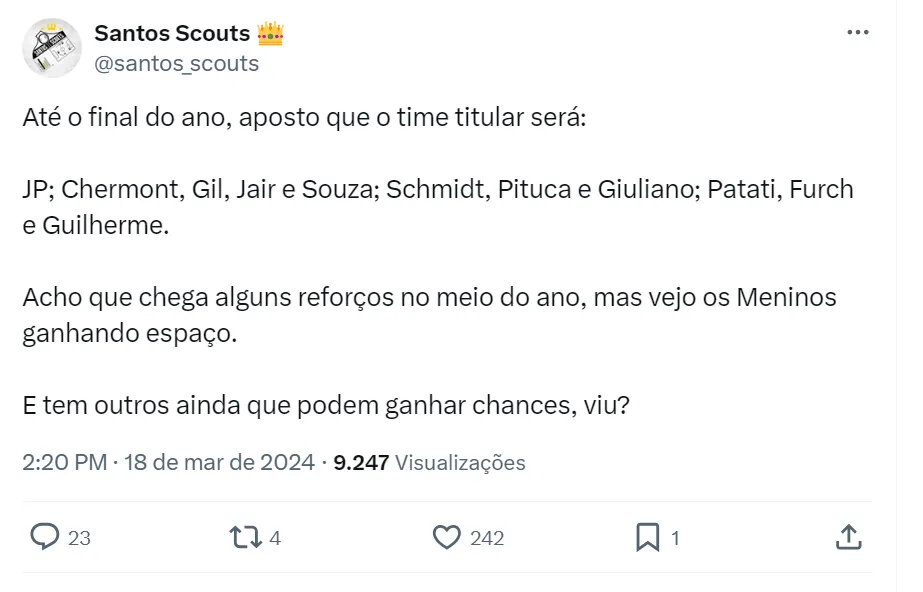Click the bookmark count 1
The image size is (923, 592).
675,538
